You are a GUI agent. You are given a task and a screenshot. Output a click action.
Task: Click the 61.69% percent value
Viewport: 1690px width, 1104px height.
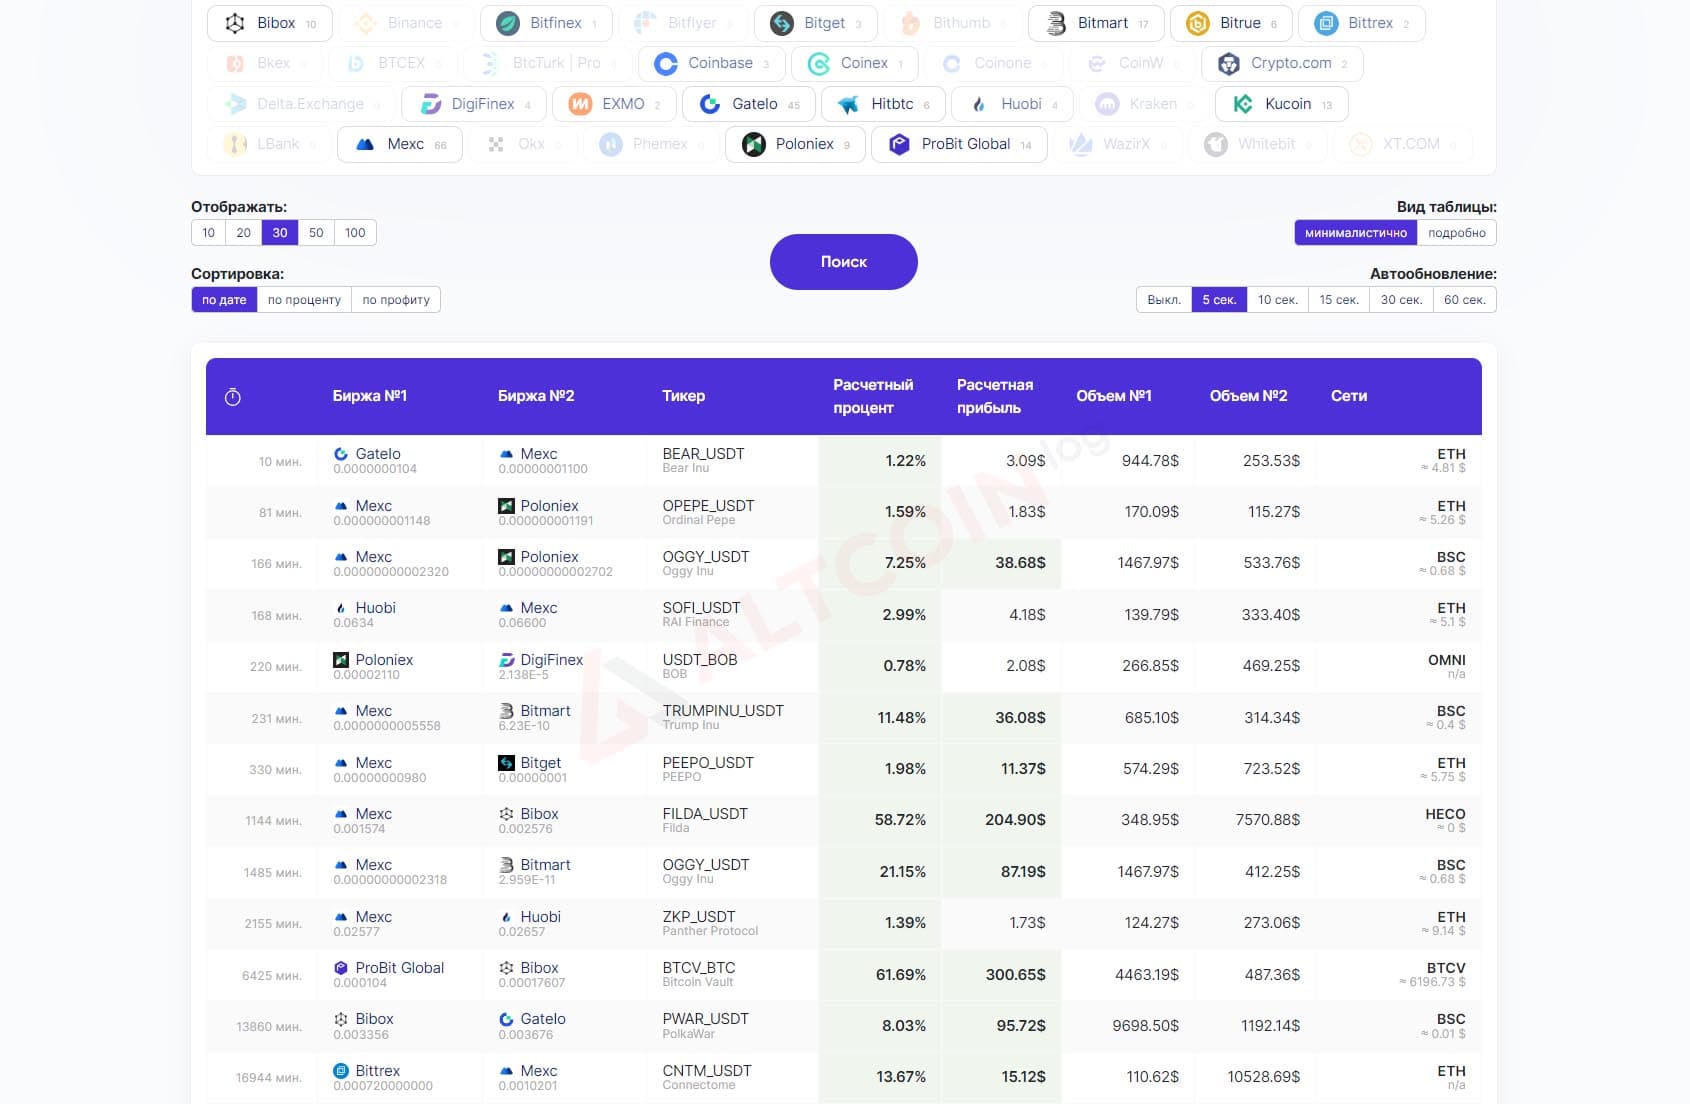pyautogui.click(x=901, y=975)
